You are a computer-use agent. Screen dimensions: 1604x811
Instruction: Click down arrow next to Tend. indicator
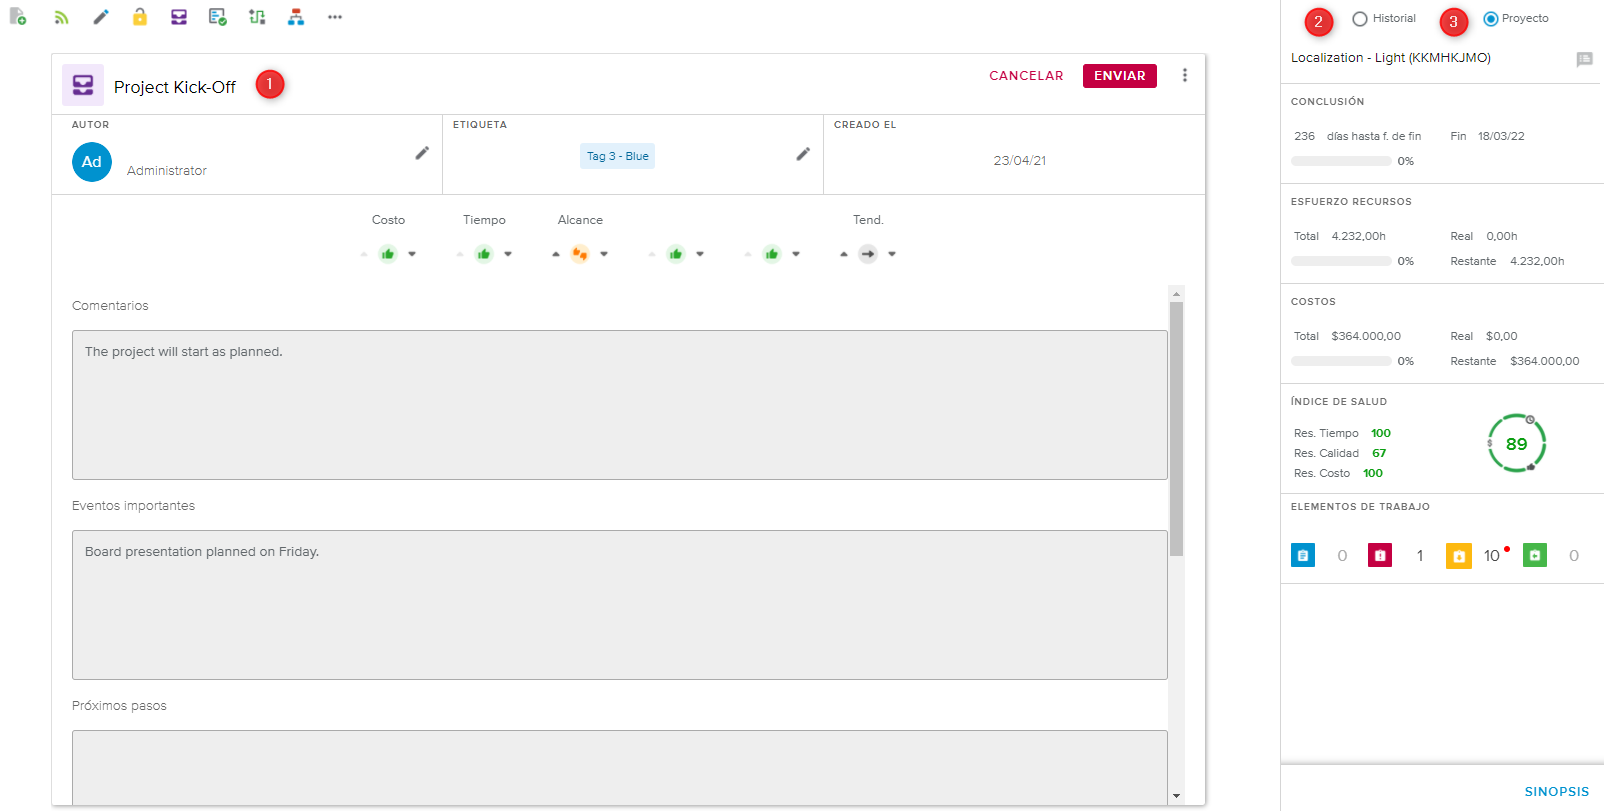[x=892, y=254]
